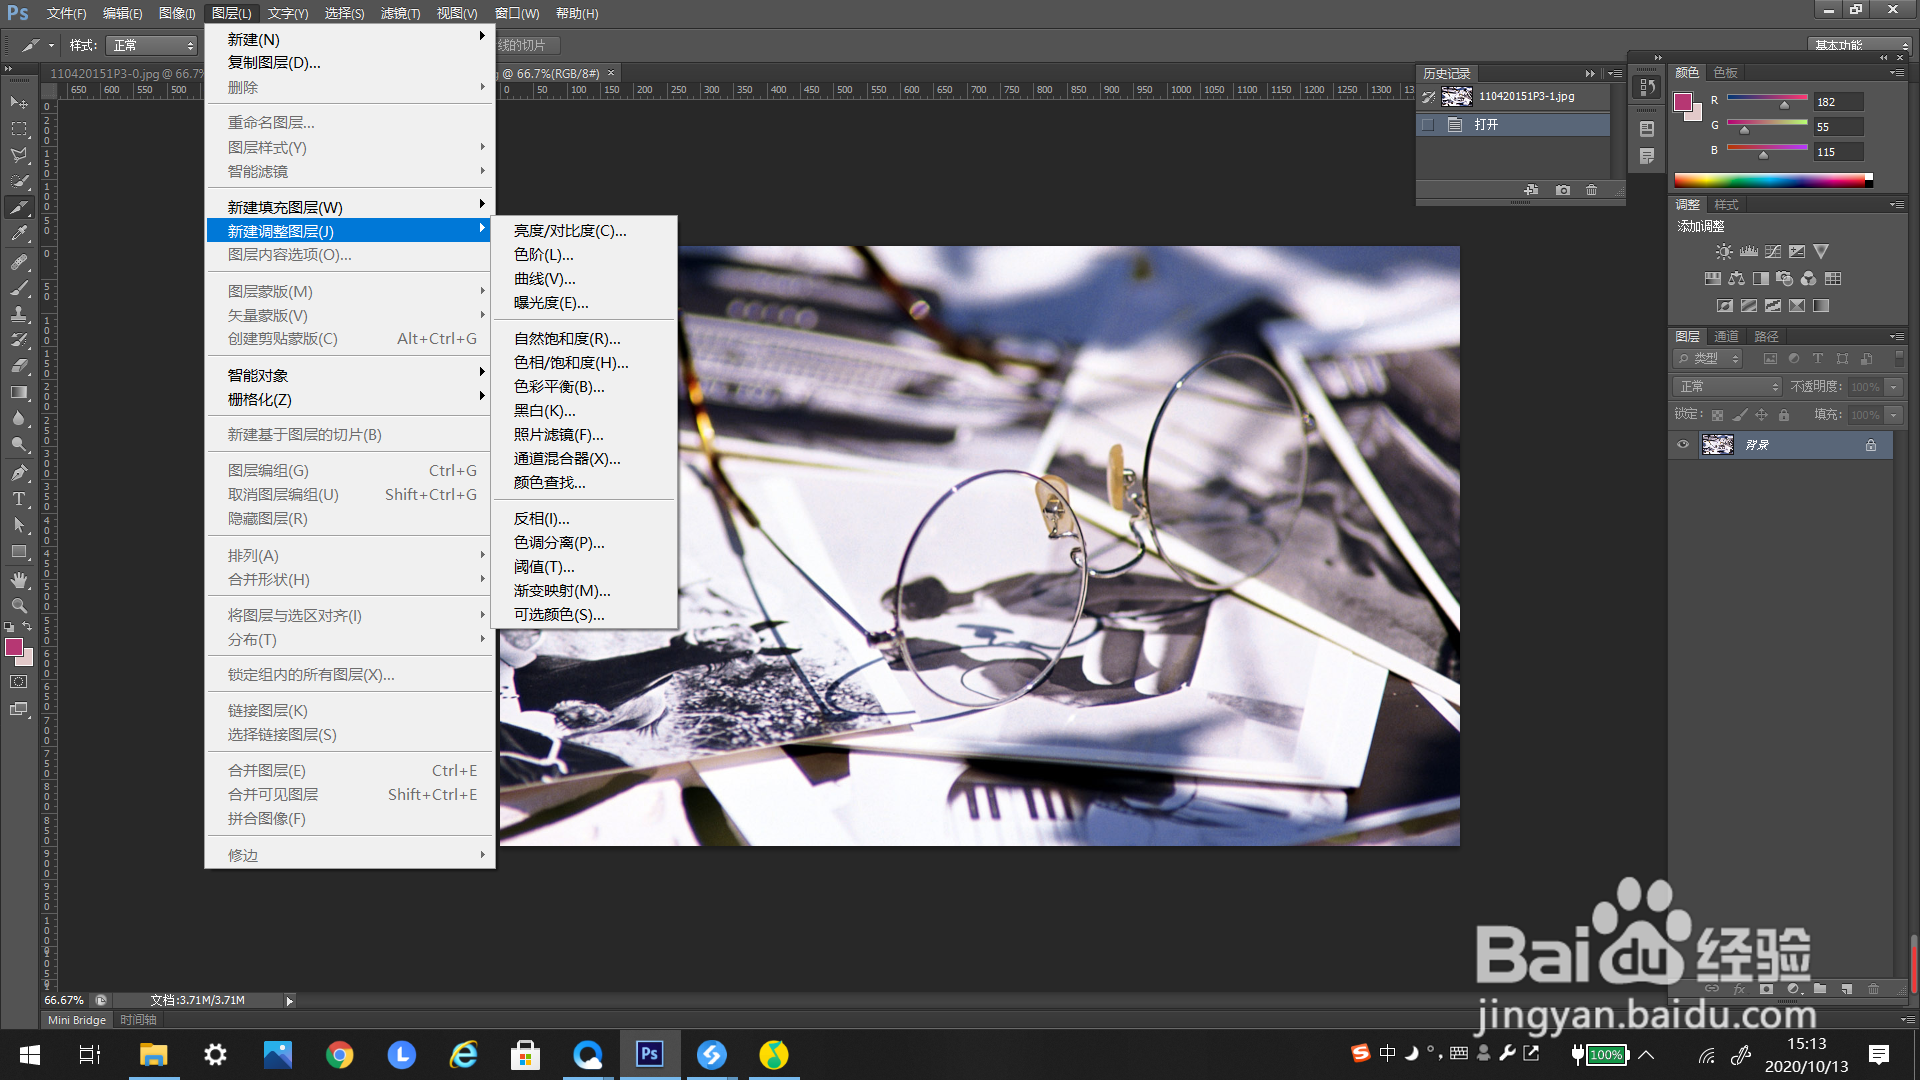This screenshot has width=1920, height=1080.
Task: Open the 样式 dropdown in the options bar
Action: (152, 46)
